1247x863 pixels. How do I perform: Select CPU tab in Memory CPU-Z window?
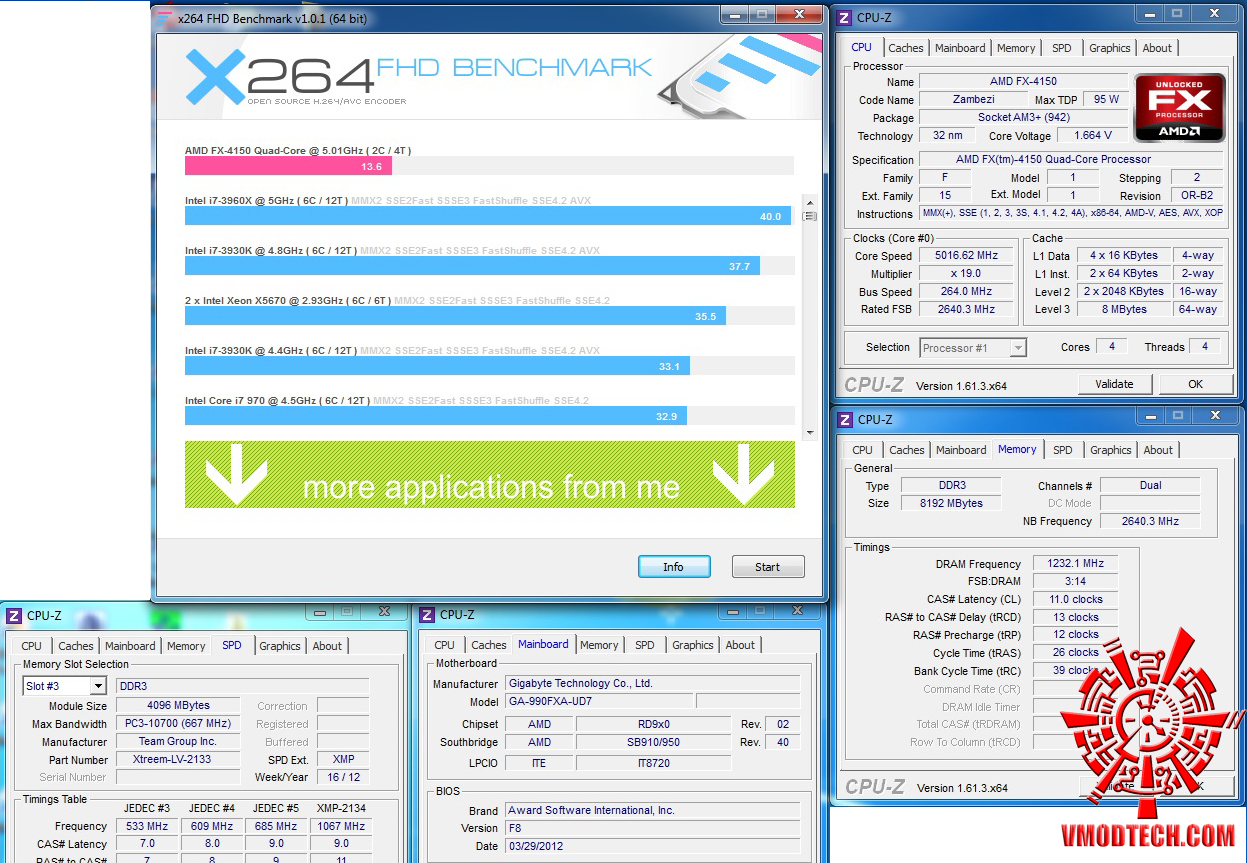[863, 450]
